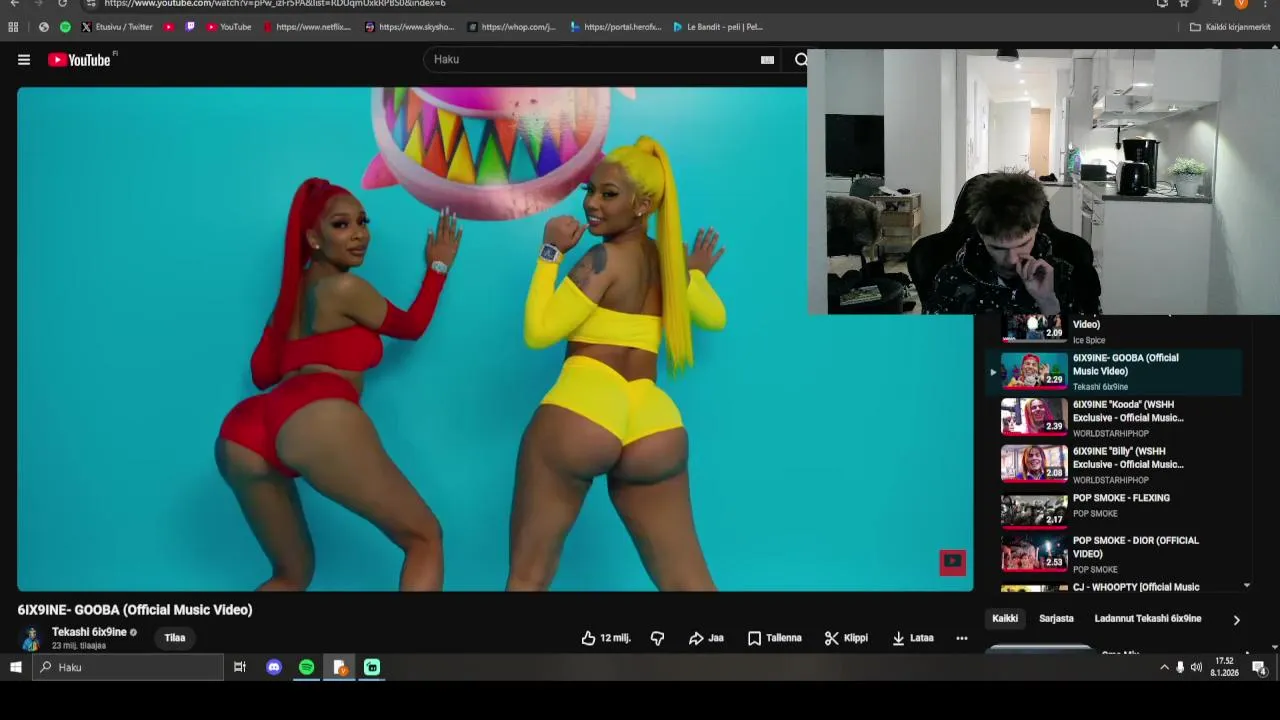Download the video with Lataa

tap(913, 638)
